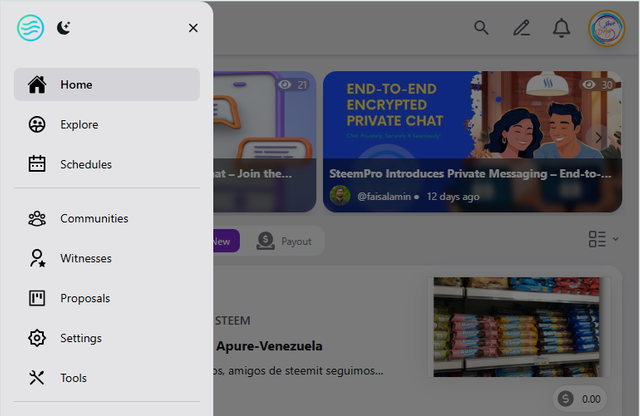Click the 21 views eye counter

pos(292,85)
